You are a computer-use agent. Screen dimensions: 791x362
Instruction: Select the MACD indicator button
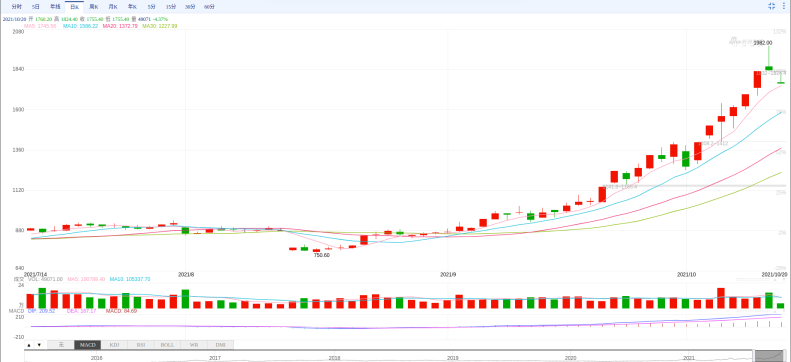point(87,345)
